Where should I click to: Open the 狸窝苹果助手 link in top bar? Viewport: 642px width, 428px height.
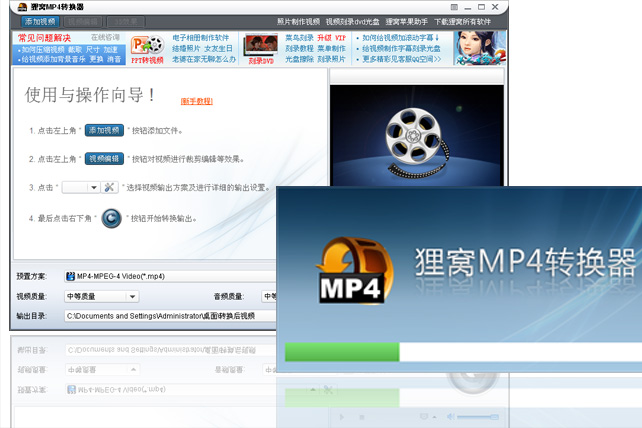407,22
